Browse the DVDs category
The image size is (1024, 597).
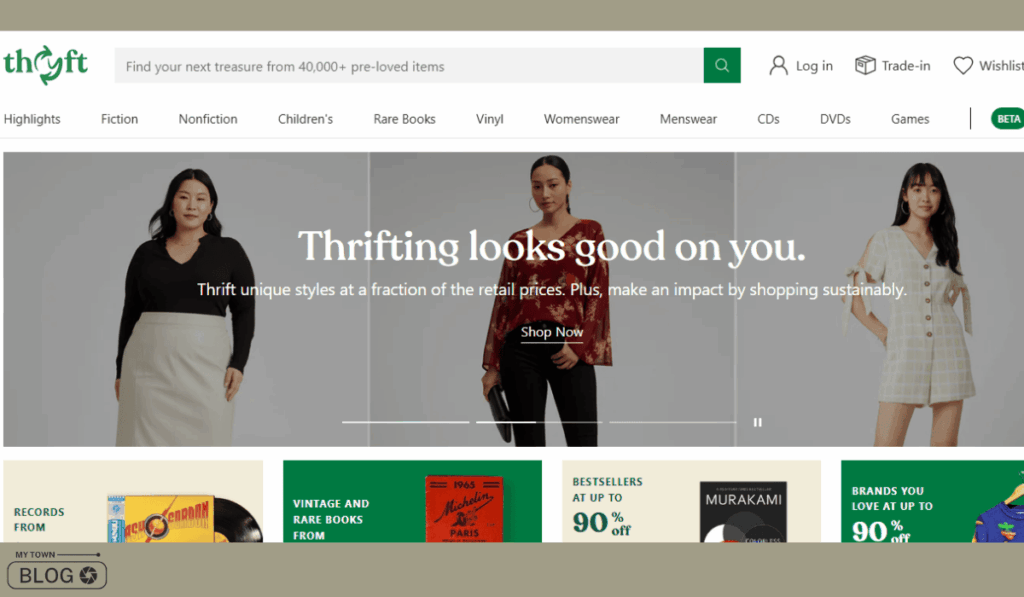point(835,119)
